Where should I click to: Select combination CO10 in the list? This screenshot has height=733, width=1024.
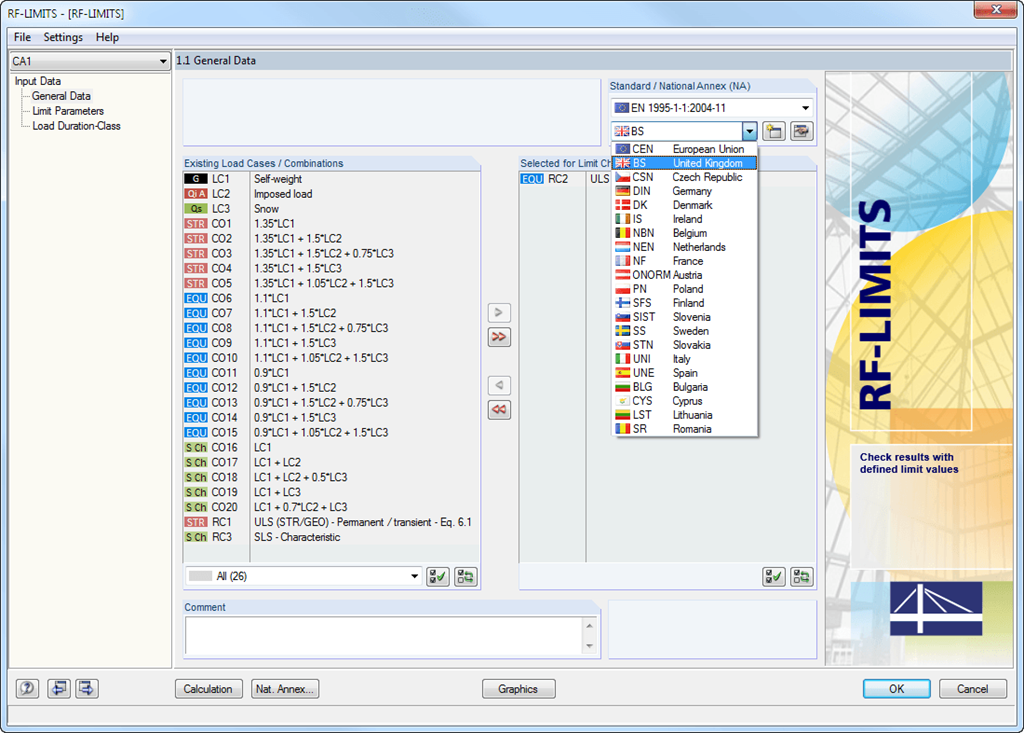pos(332,358)
